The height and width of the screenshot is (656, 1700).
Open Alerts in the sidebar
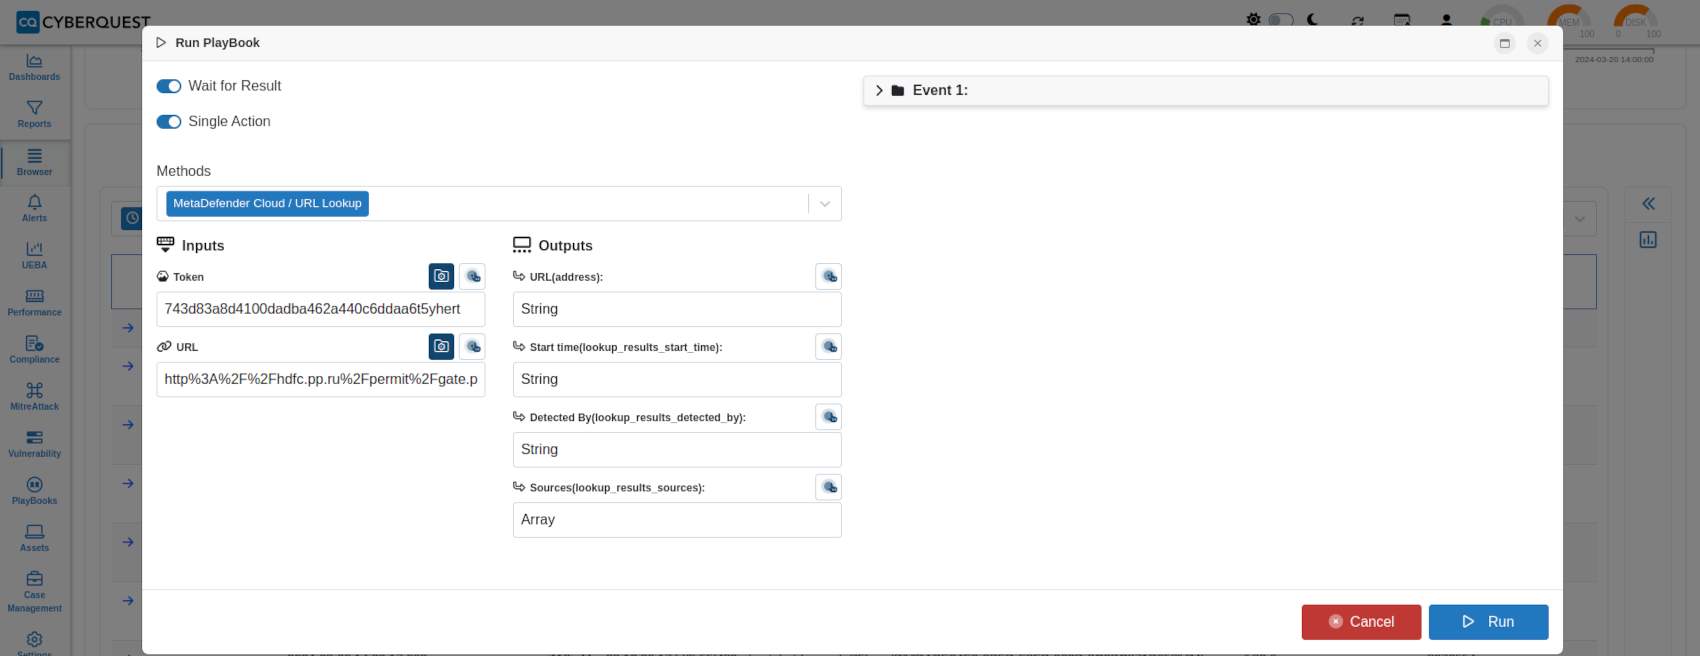click(x=35, y=208)
